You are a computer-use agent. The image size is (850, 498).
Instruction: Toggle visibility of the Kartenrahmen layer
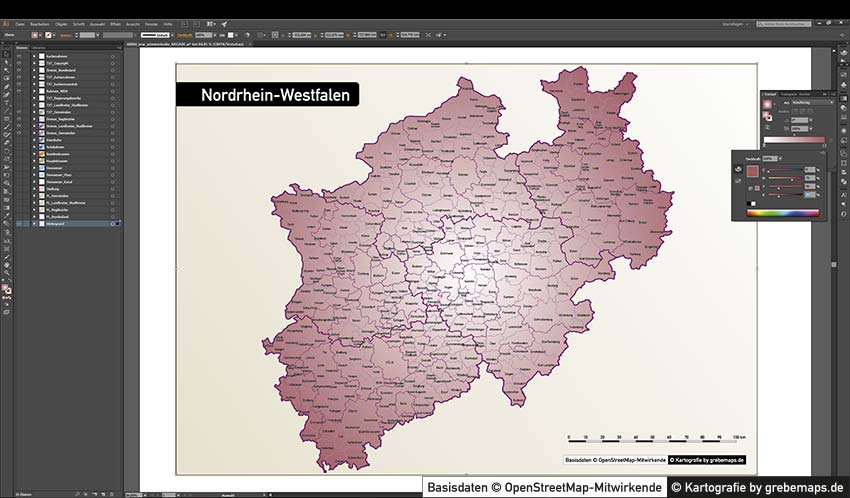coord(19,56)
